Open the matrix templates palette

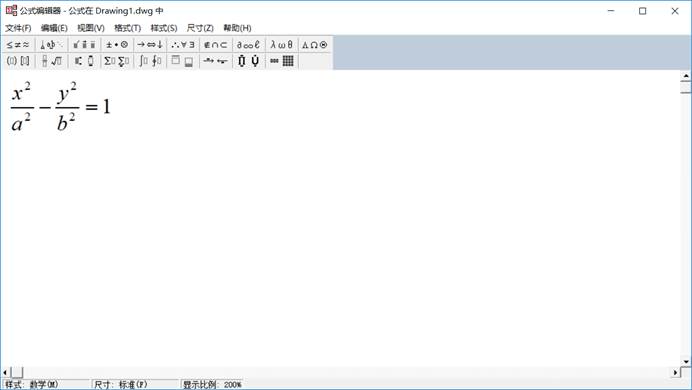tap(281, 61)
